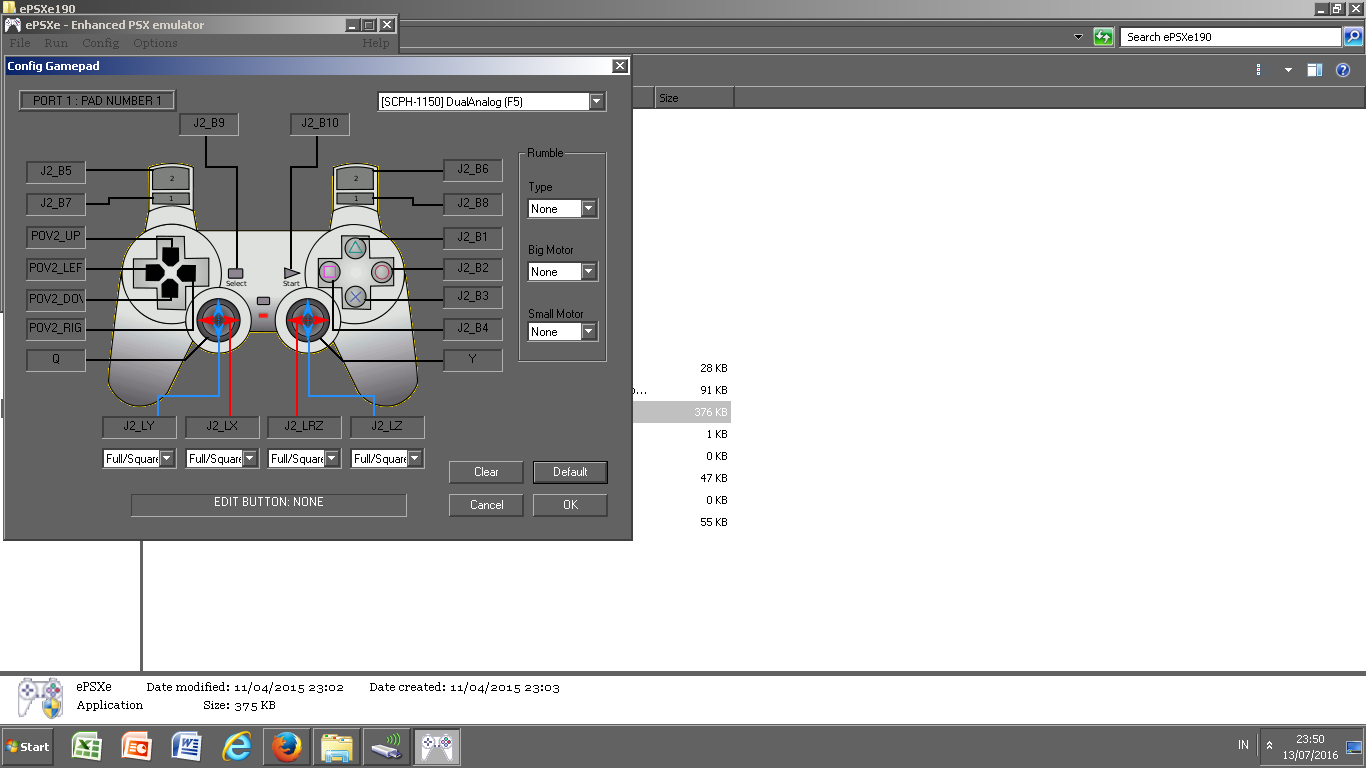Image resolution: width=1366 pixels, height=768 pixels.
Task: Click PORT 1 : PAD NUMBER 1 button
Action: (x=97, y=101)
